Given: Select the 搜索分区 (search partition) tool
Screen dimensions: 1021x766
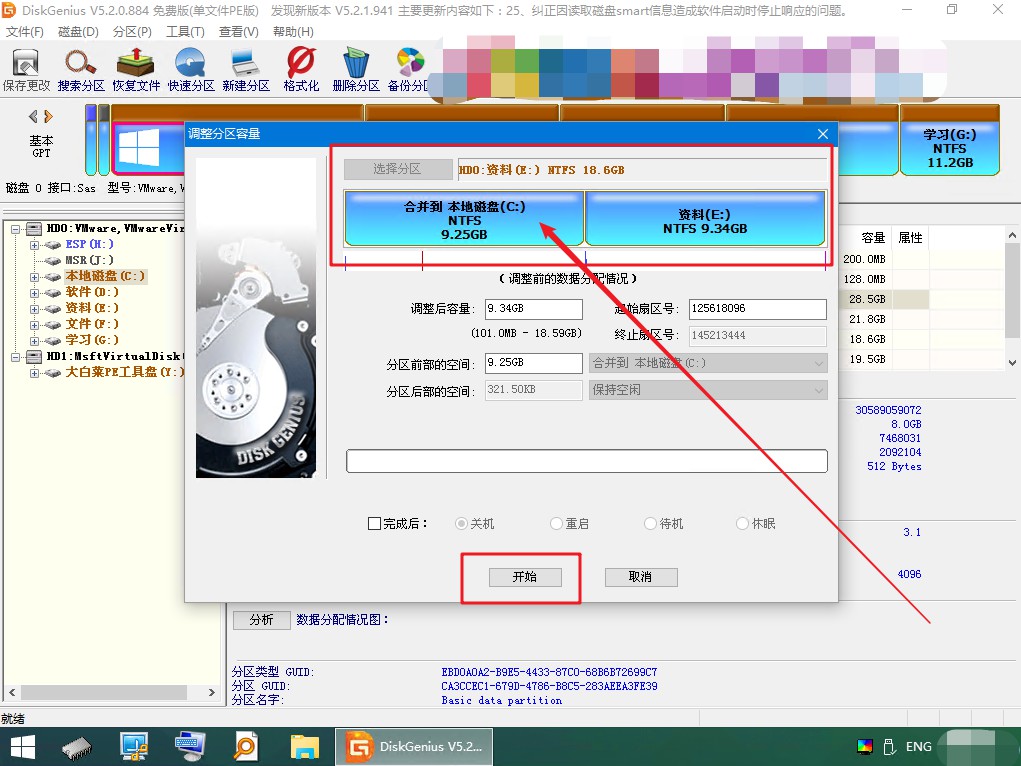Looking at the screenshot, I should pos(81,68).
